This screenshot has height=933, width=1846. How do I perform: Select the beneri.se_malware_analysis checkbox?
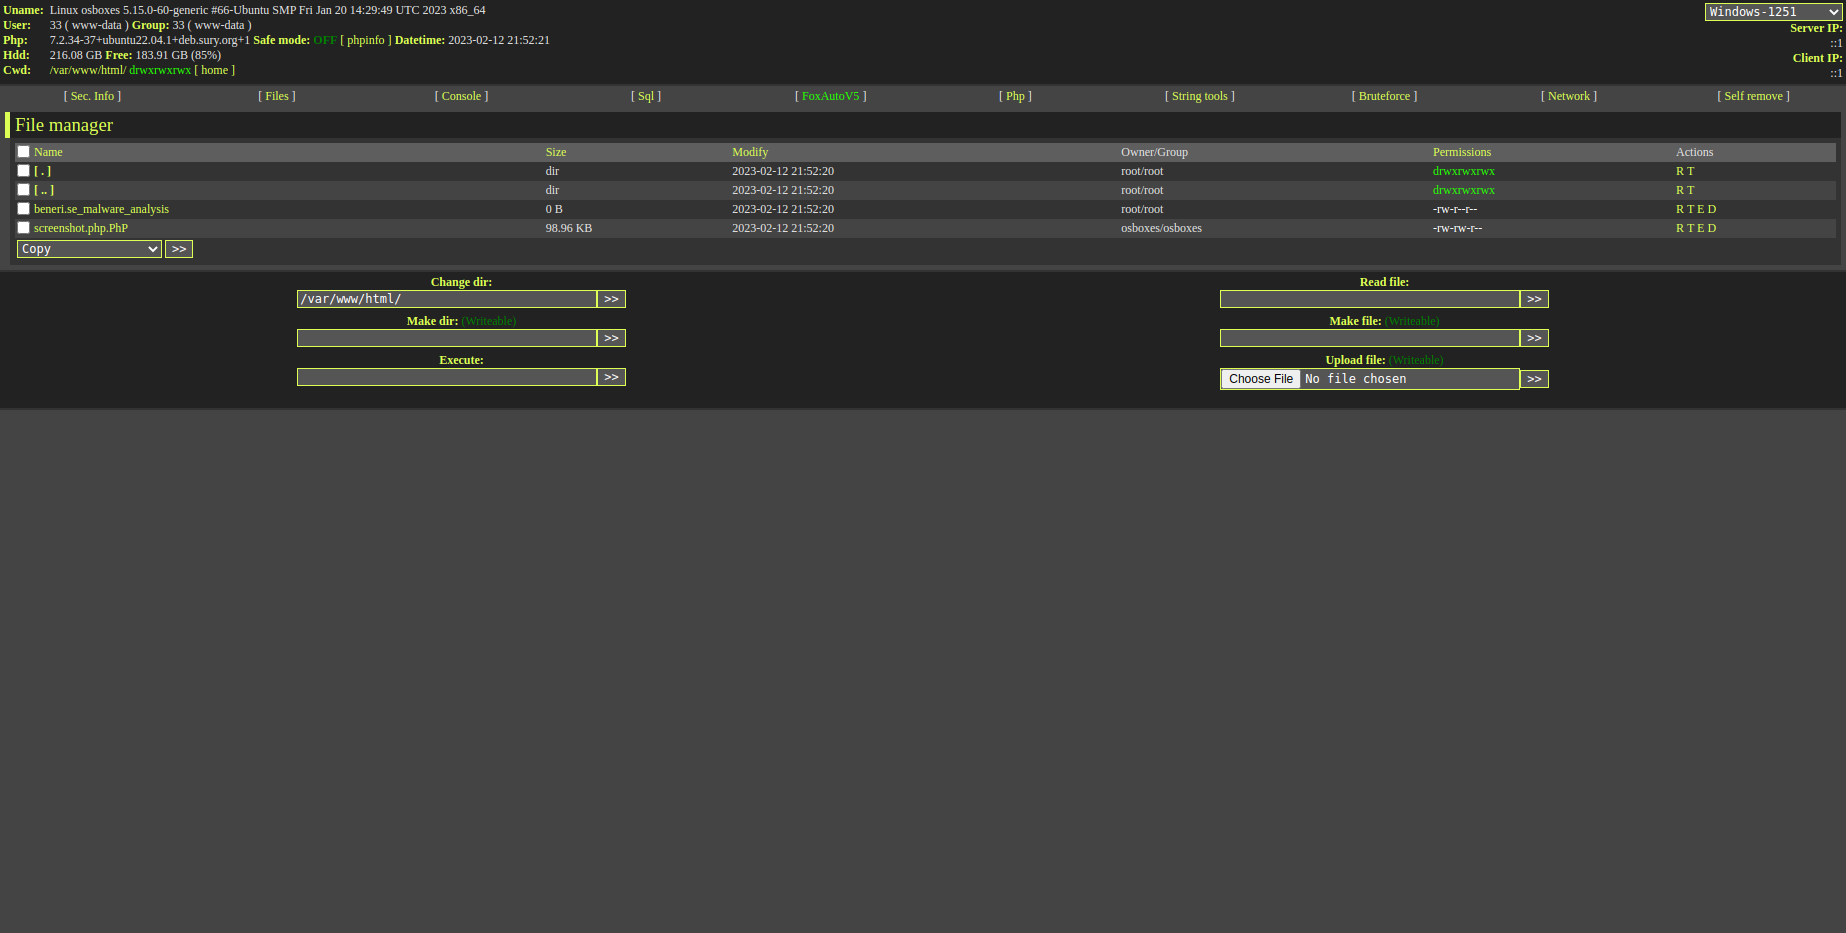(23, 209)
